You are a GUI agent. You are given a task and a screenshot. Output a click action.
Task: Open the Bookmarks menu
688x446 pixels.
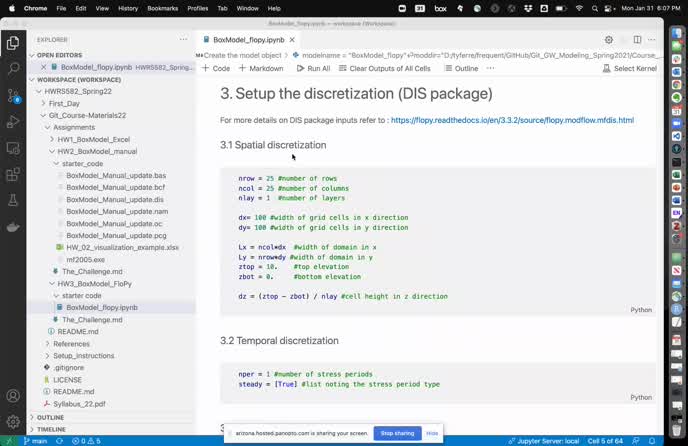coord(162,7)
